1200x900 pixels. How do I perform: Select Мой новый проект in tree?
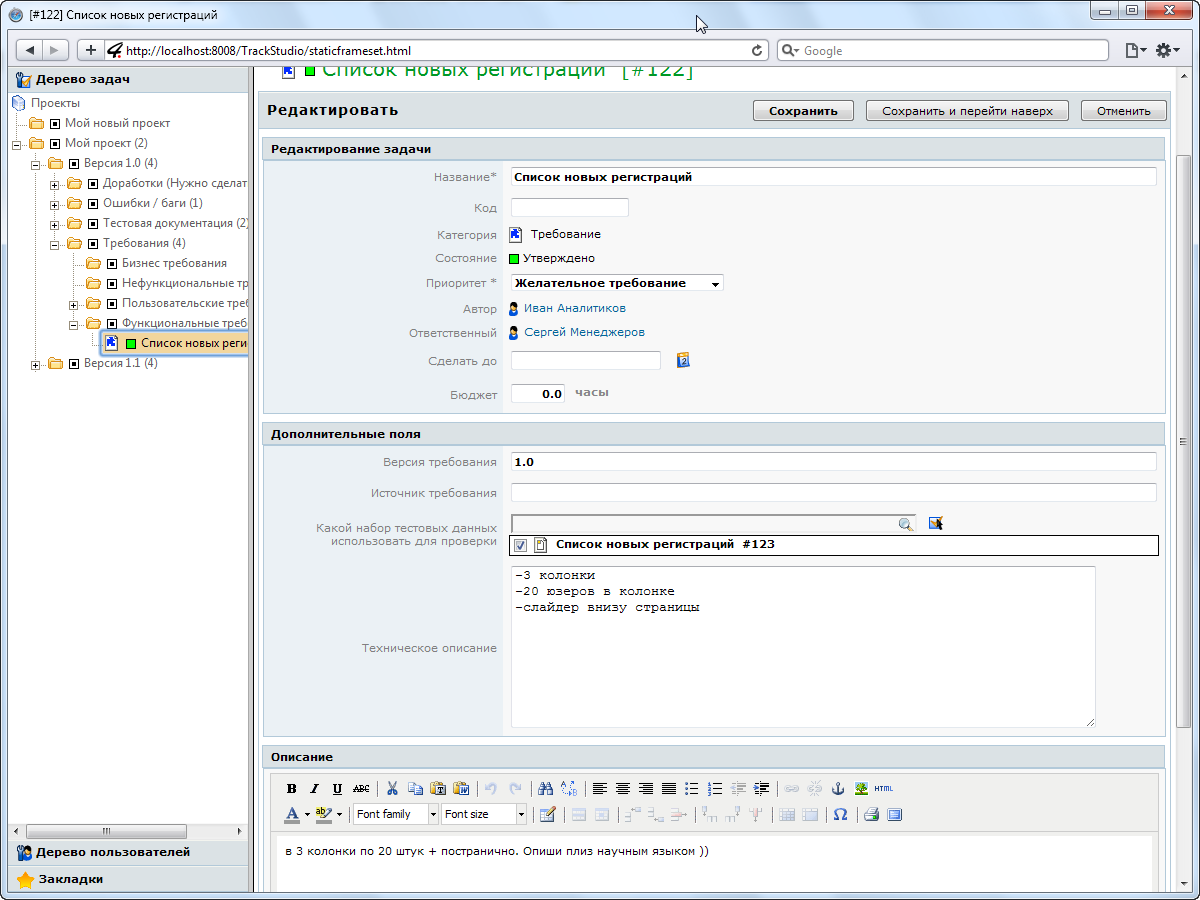pyautogui.click(x=117, y=123)
